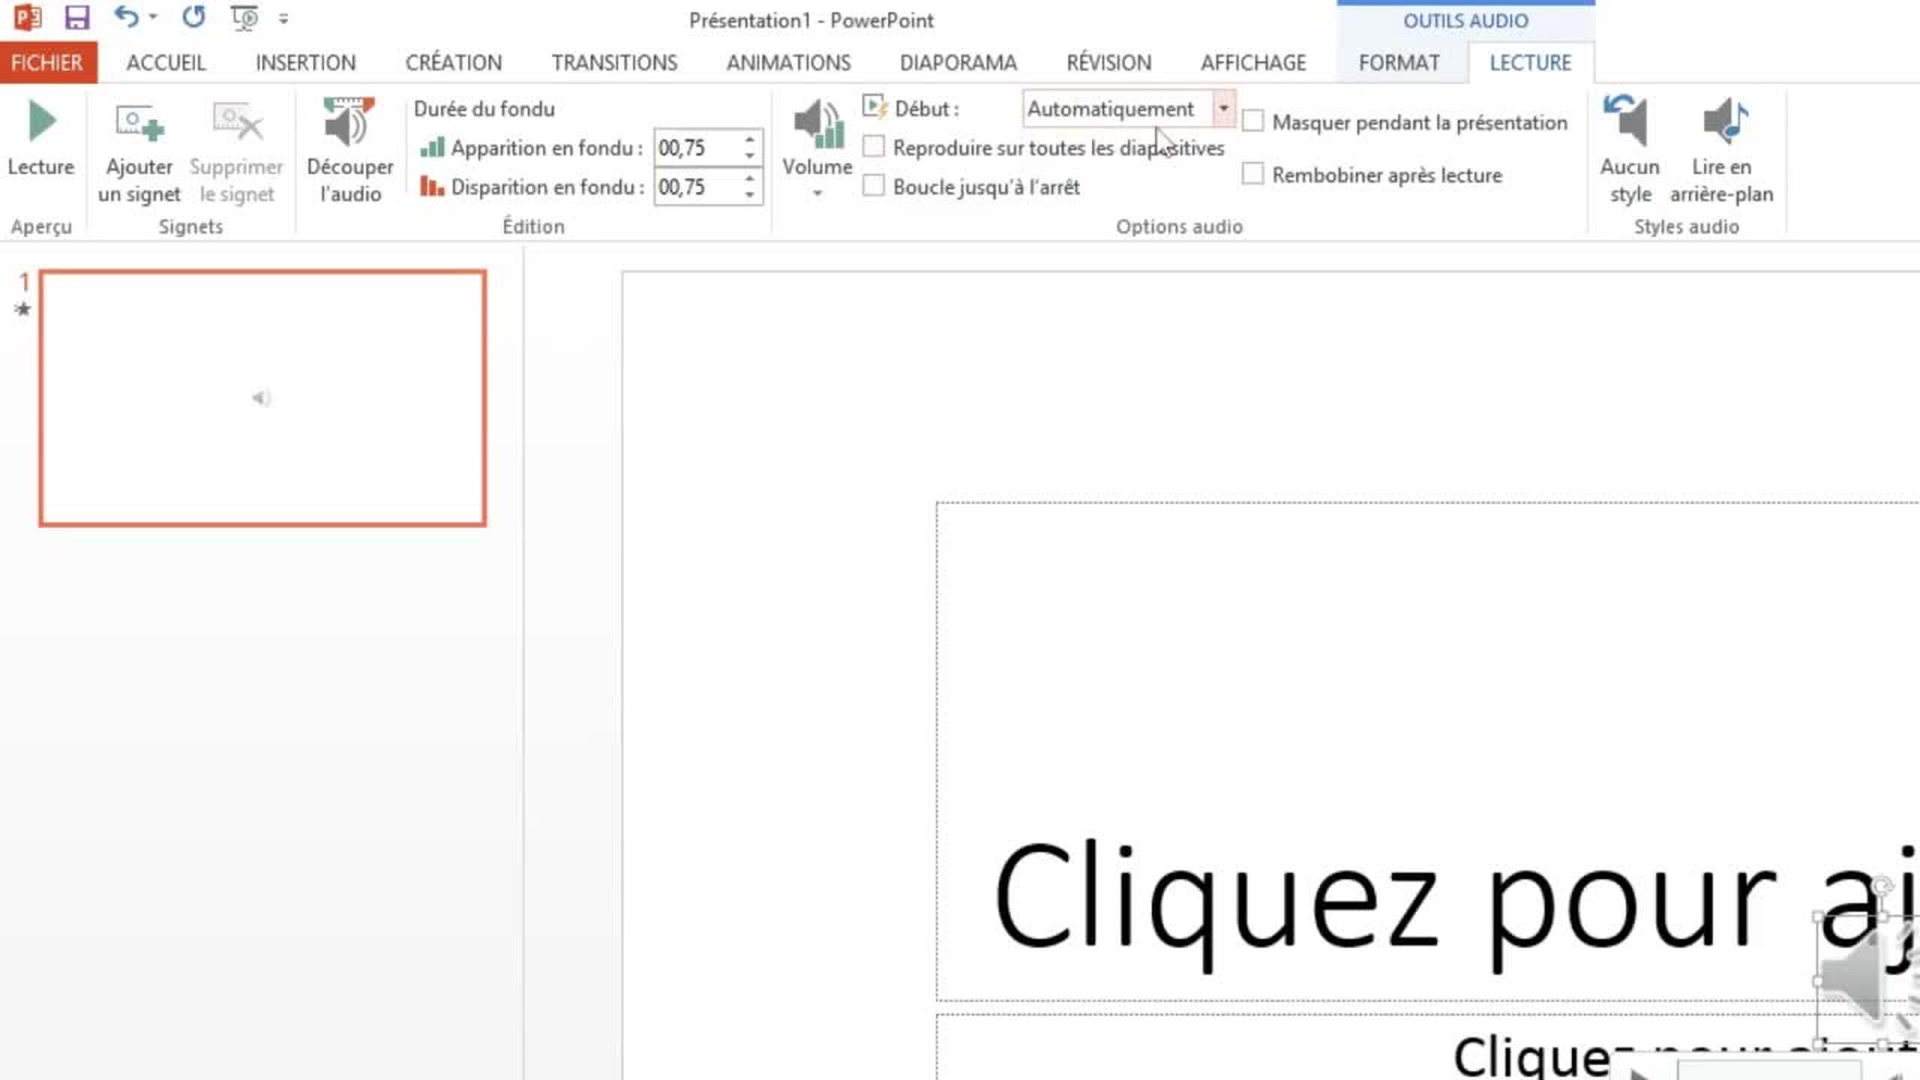This screenshot has width=1920, height=1080.
Task: Expand the Début dropdown menu
Action: (x=1222, y=108)
